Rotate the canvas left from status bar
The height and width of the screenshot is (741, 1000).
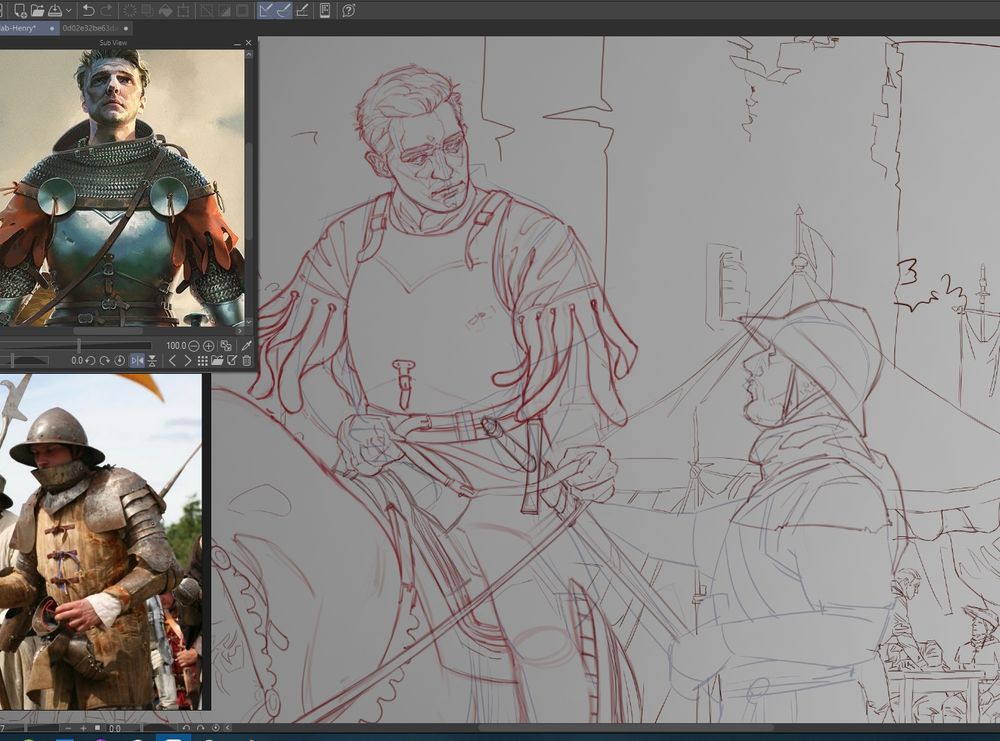(x=186, y=728)
